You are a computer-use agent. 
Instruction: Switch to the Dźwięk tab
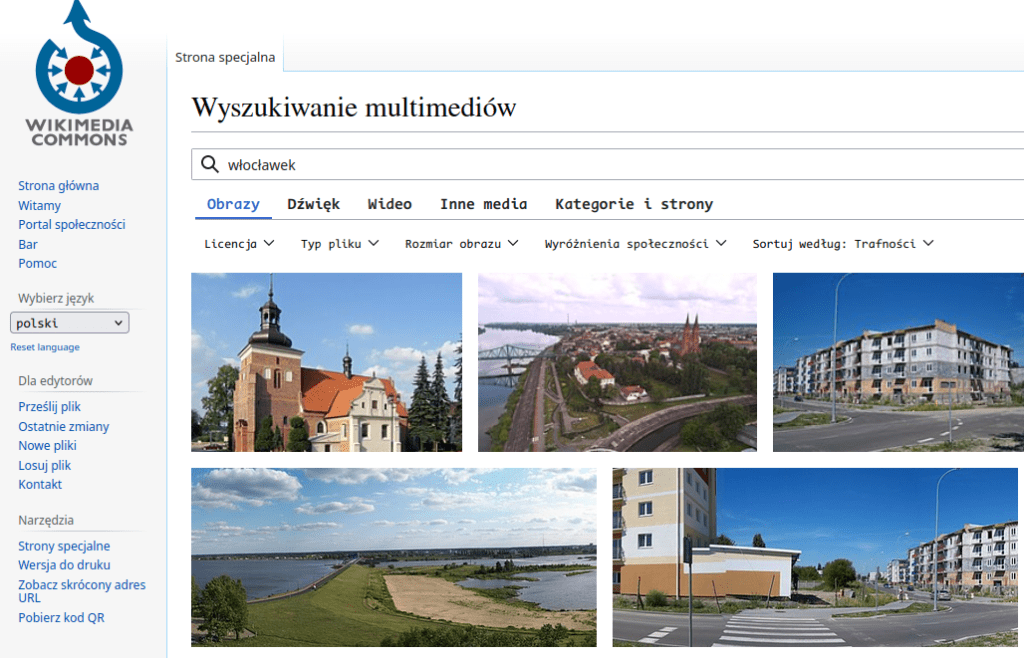point(313,203)
